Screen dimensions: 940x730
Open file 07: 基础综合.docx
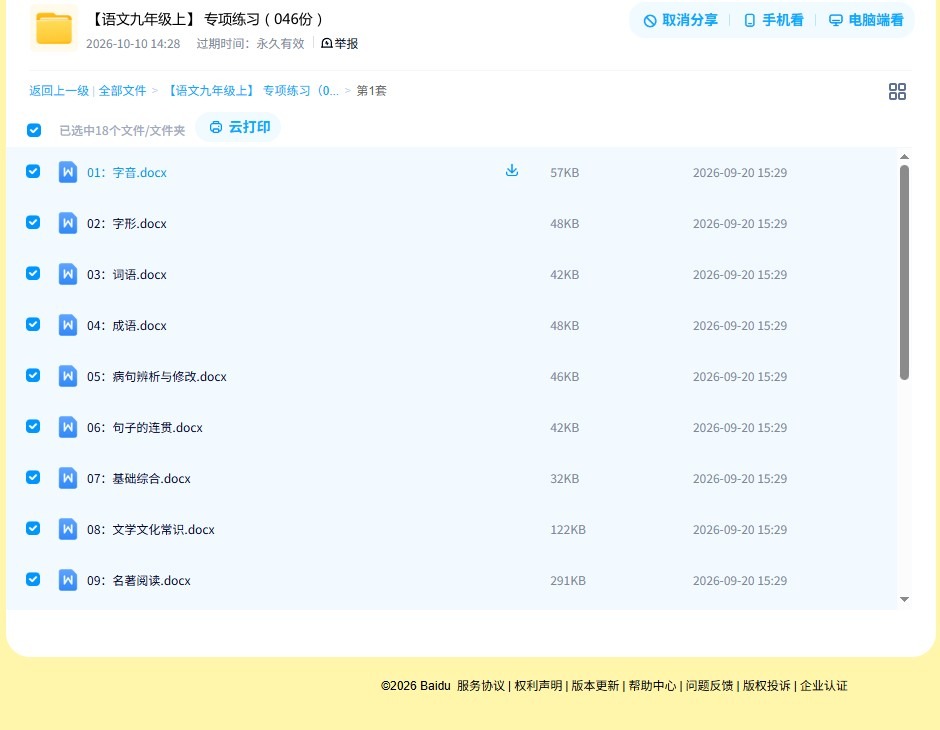[x=138, y=478]
